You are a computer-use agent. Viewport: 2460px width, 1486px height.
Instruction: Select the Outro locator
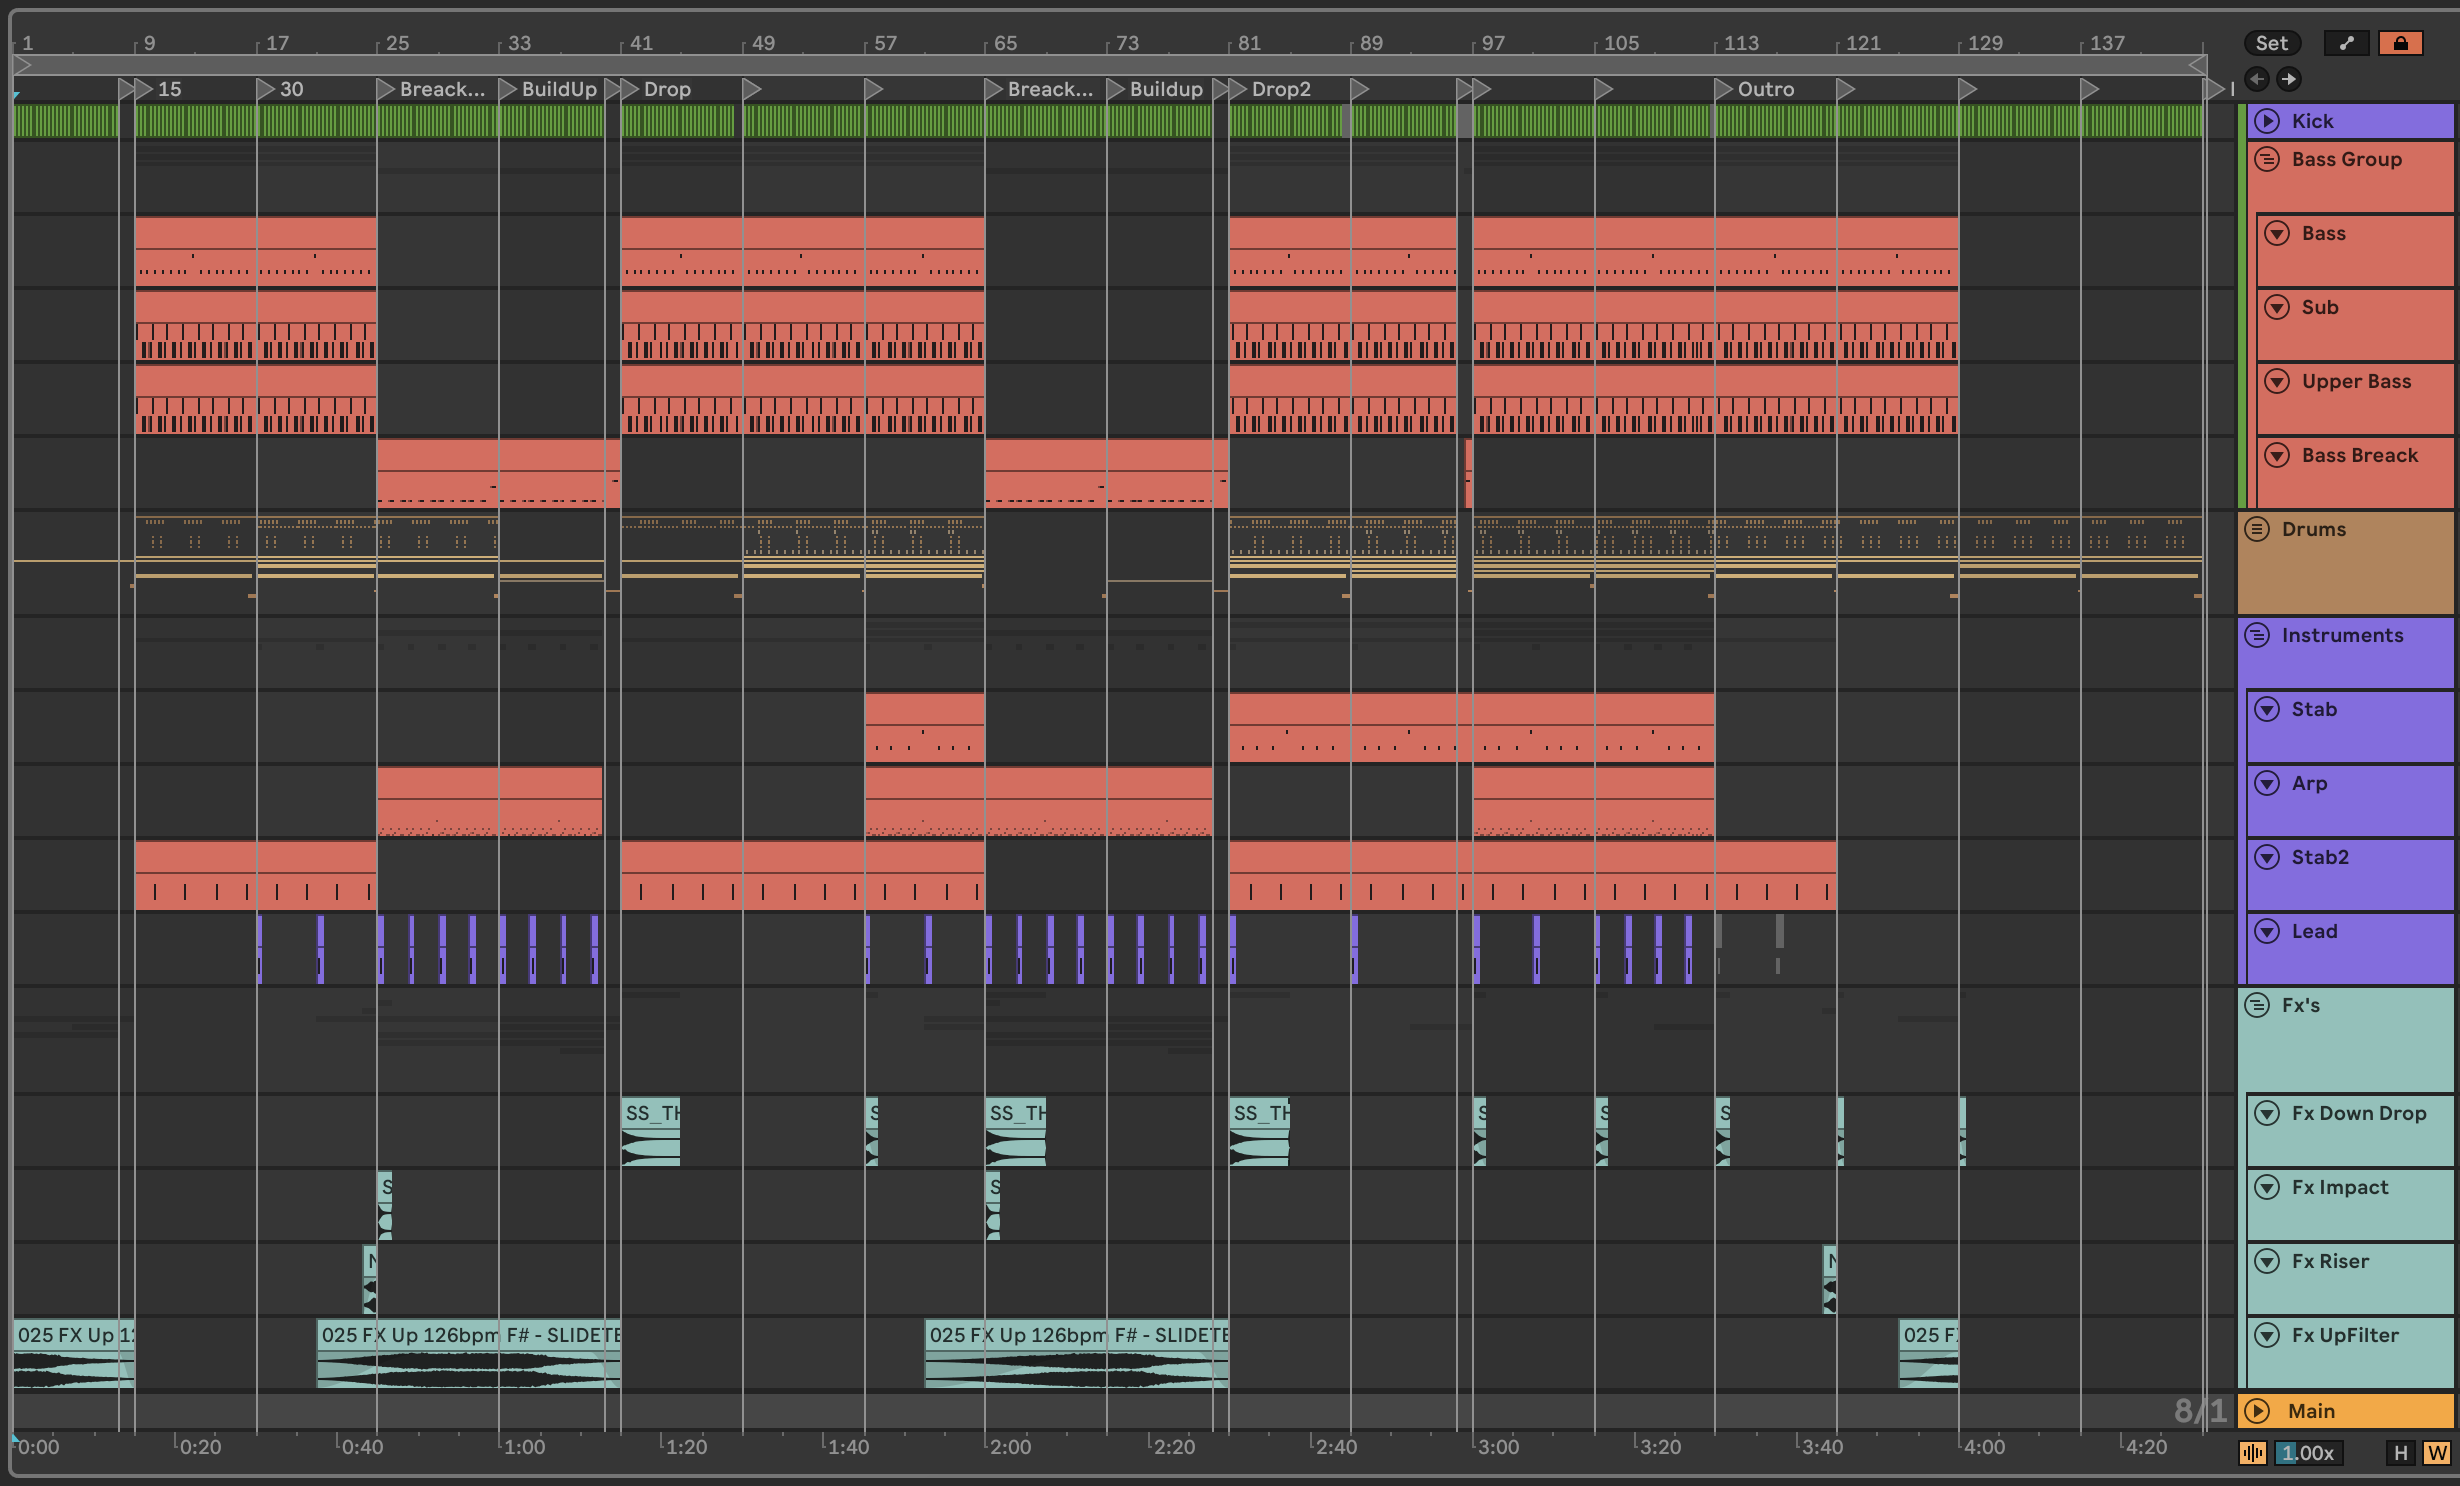[1756, 89]
